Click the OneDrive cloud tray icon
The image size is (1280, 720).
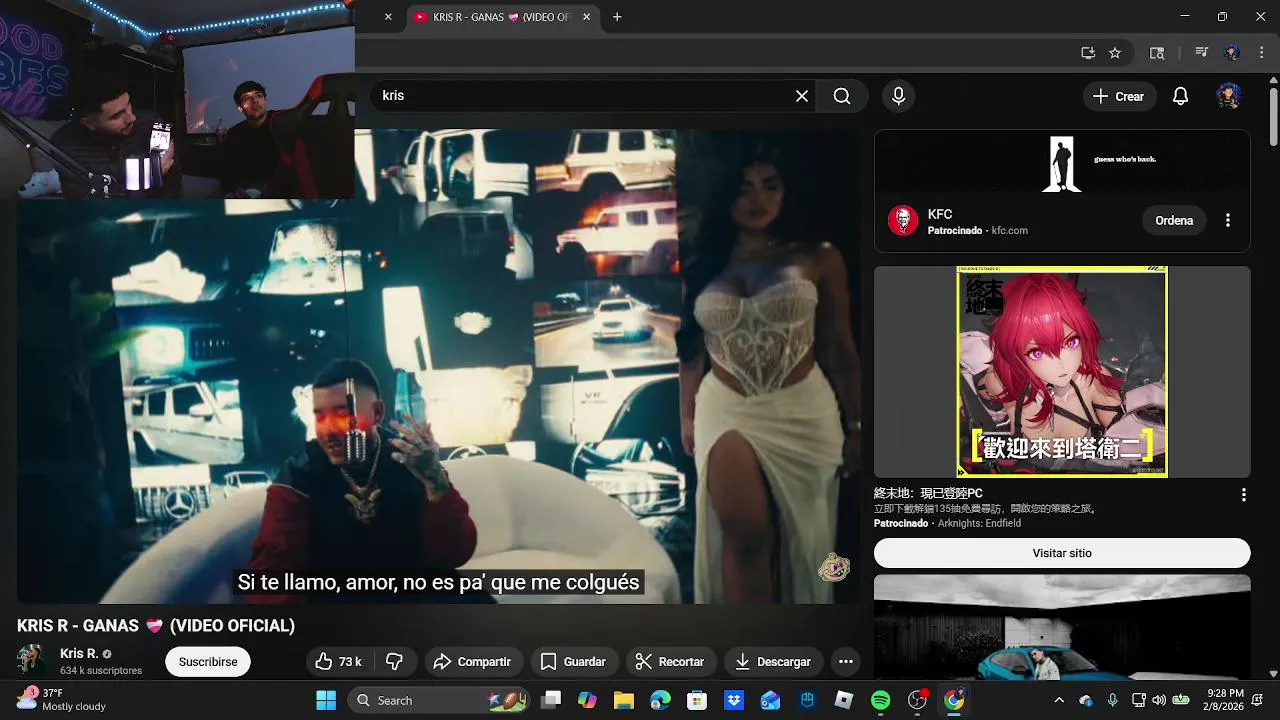pos(1086,700)
